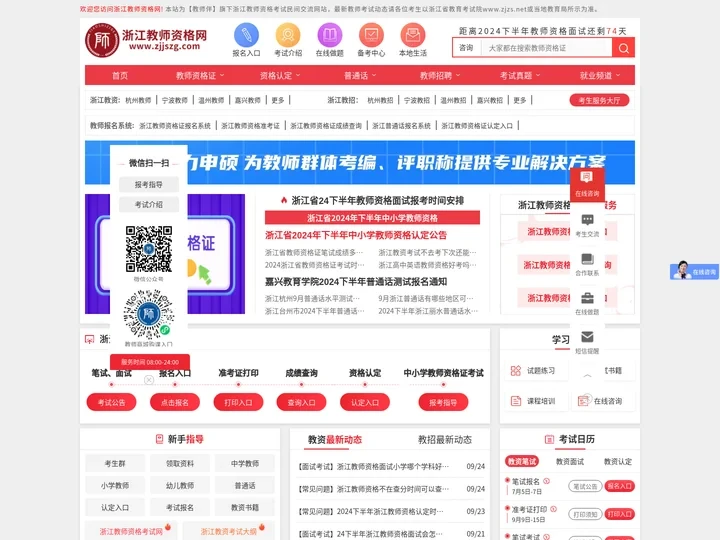Click the 浙江教师资格网 site logo

point(146,40)
